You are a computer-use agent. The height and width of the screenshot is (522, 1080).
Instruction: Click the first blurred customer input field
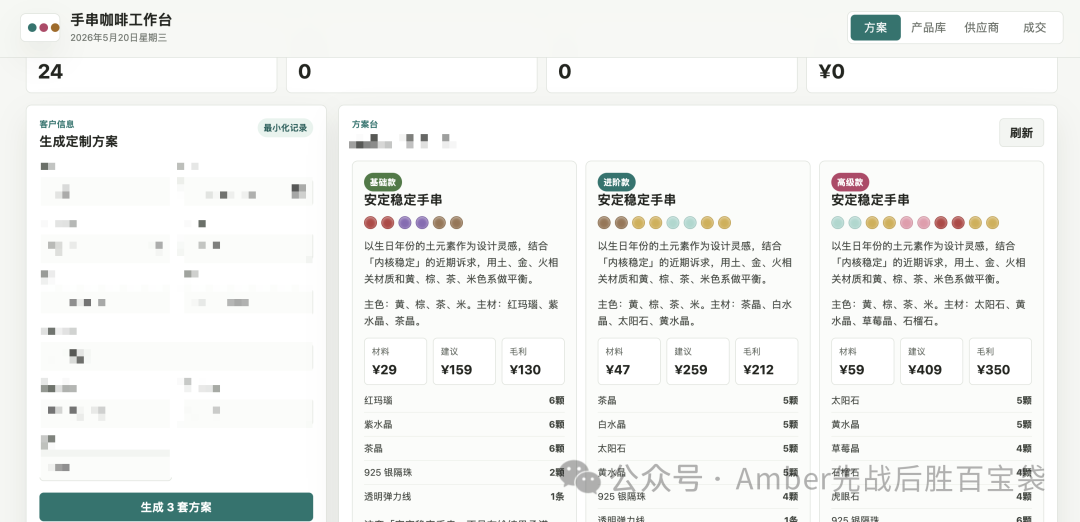(x=105, y=191)
